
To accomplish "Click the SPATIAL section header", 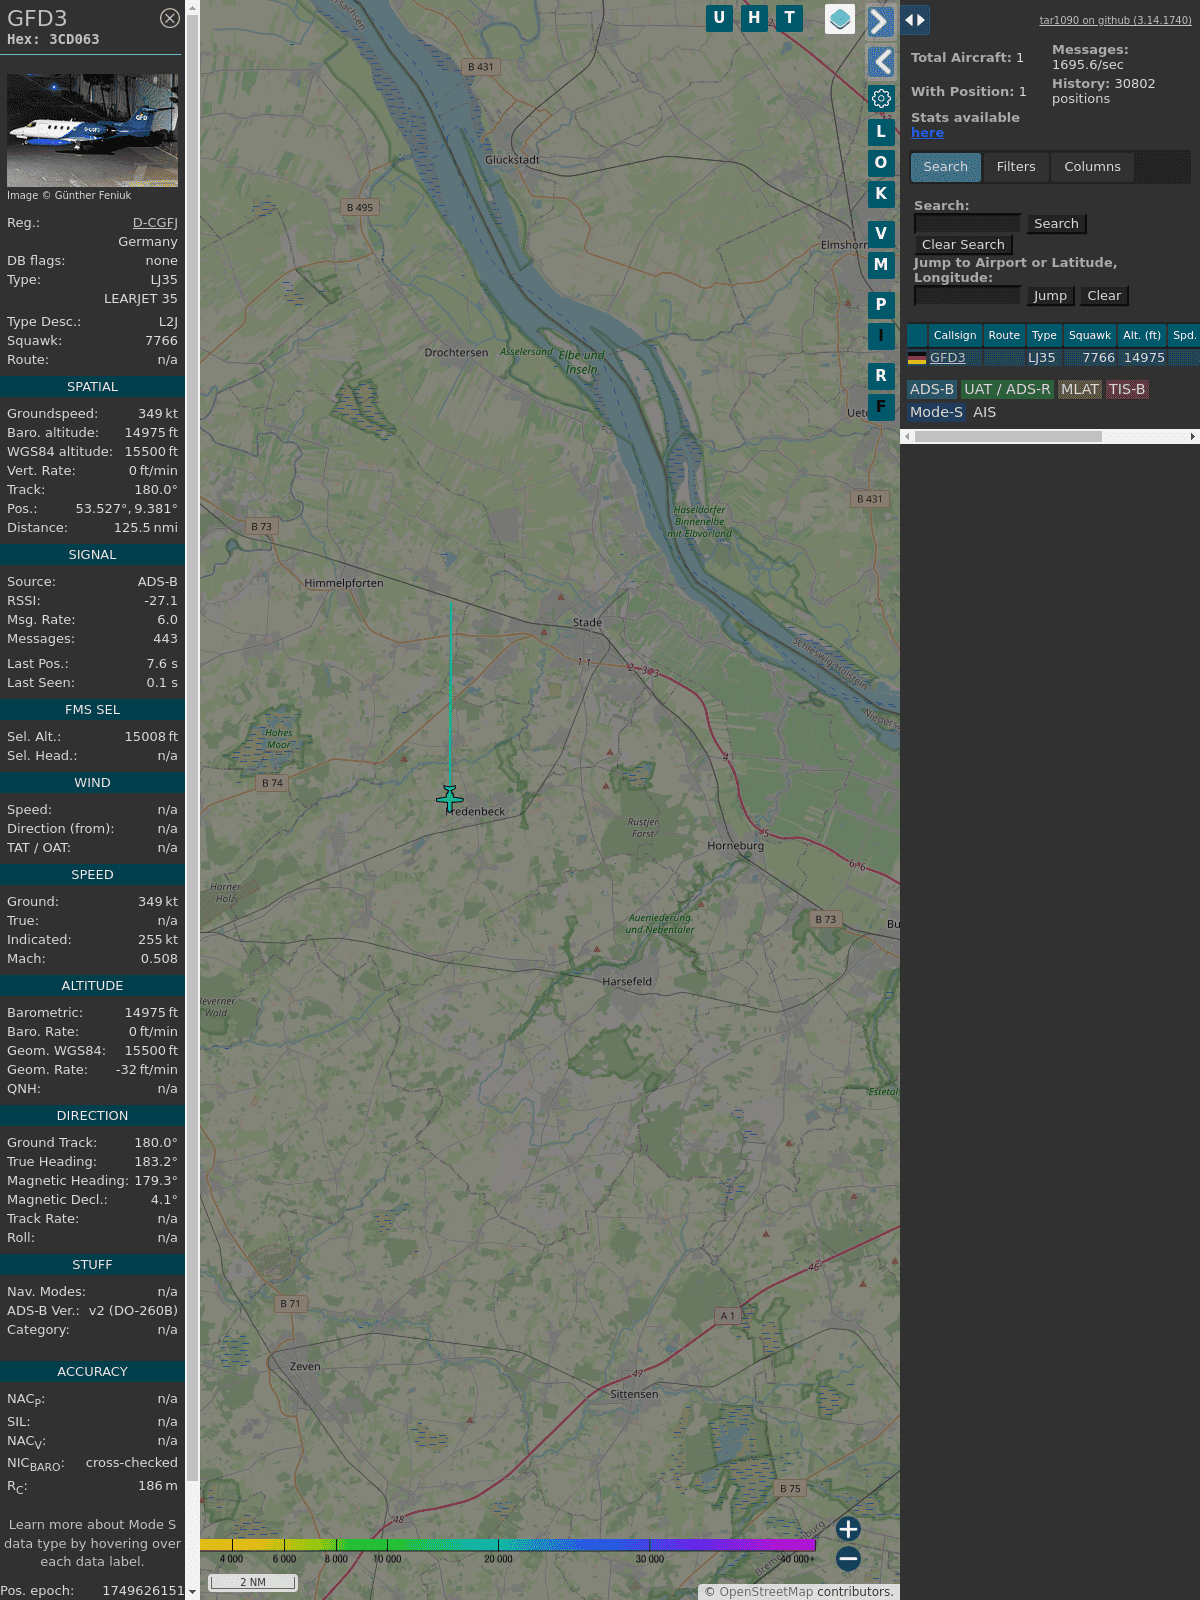I will pos(92,387).
